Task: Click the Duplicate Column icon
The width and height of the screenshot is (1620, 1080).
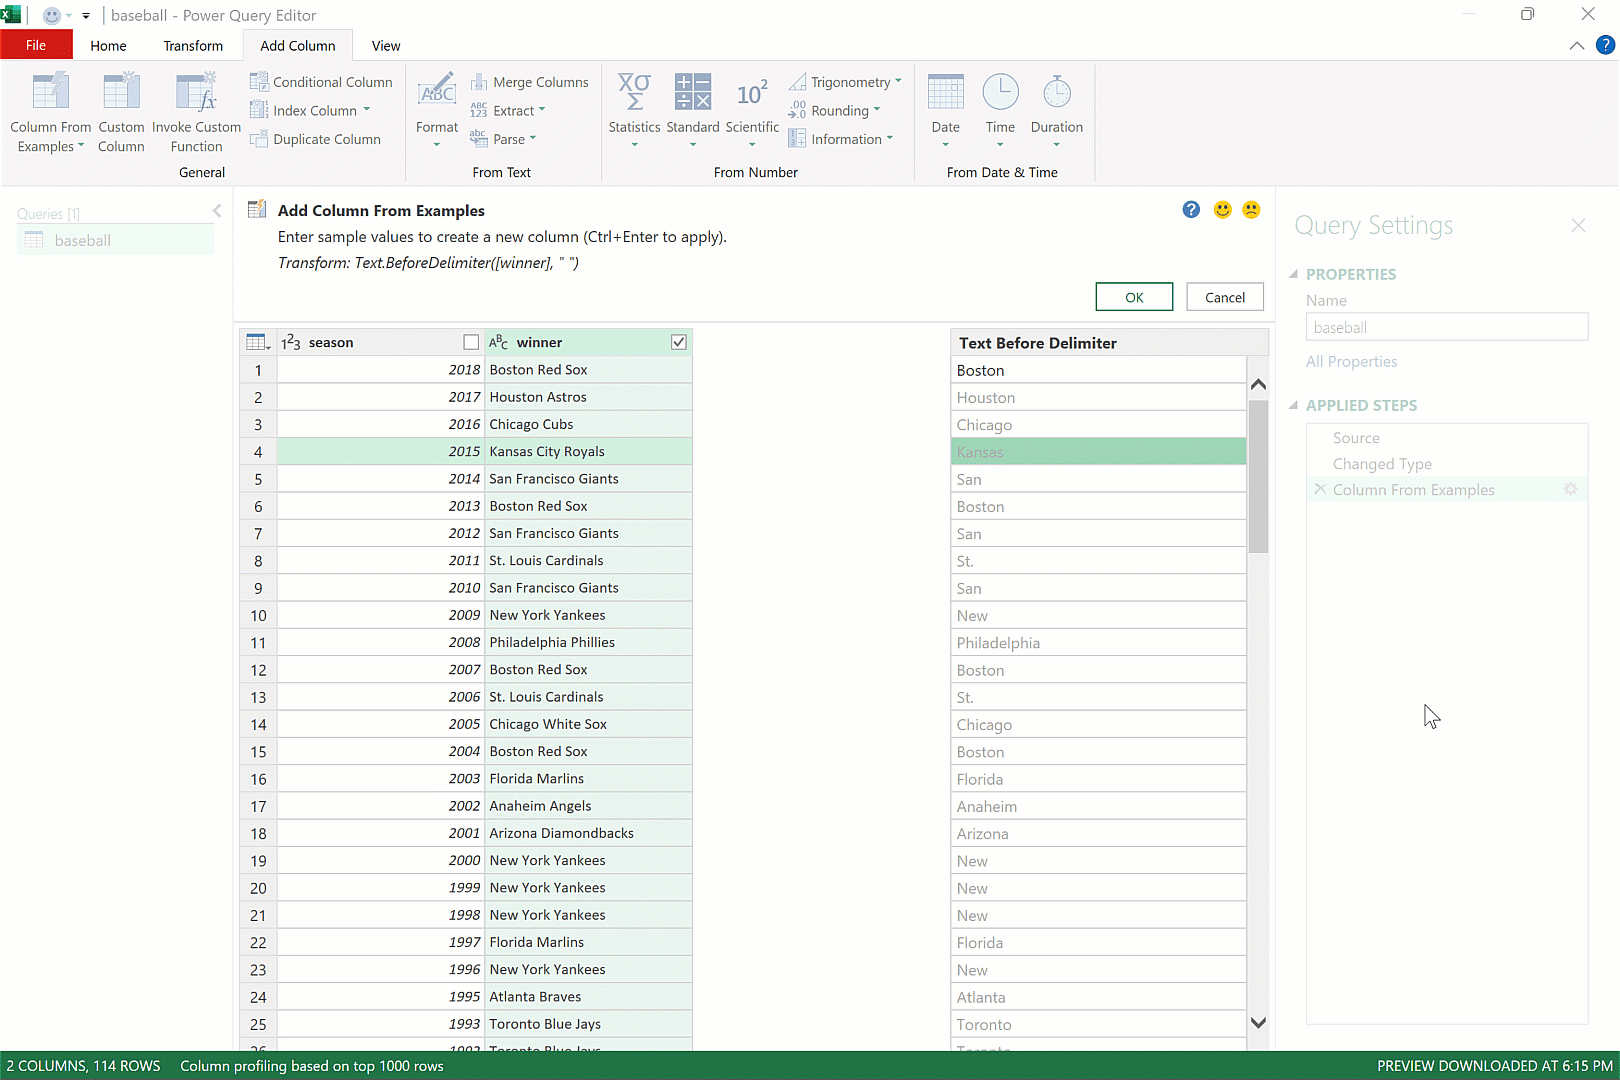Action: point(259,139)
